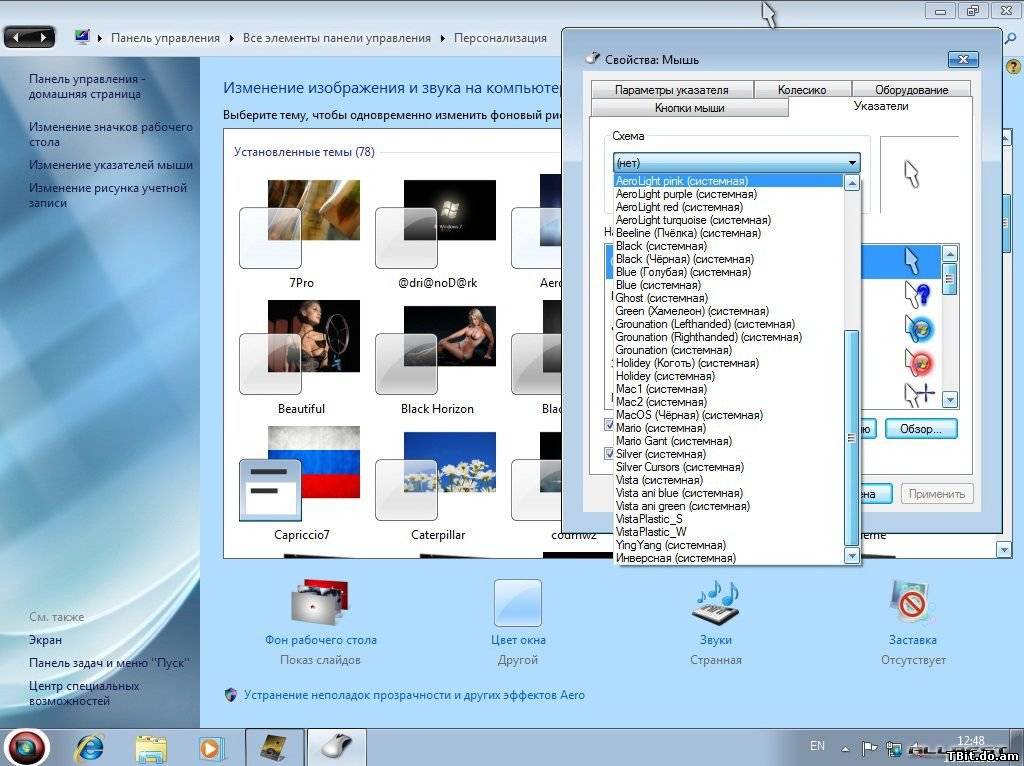
Task: Click the Action Center flag tray icon
Action: [x=869, y=748]
